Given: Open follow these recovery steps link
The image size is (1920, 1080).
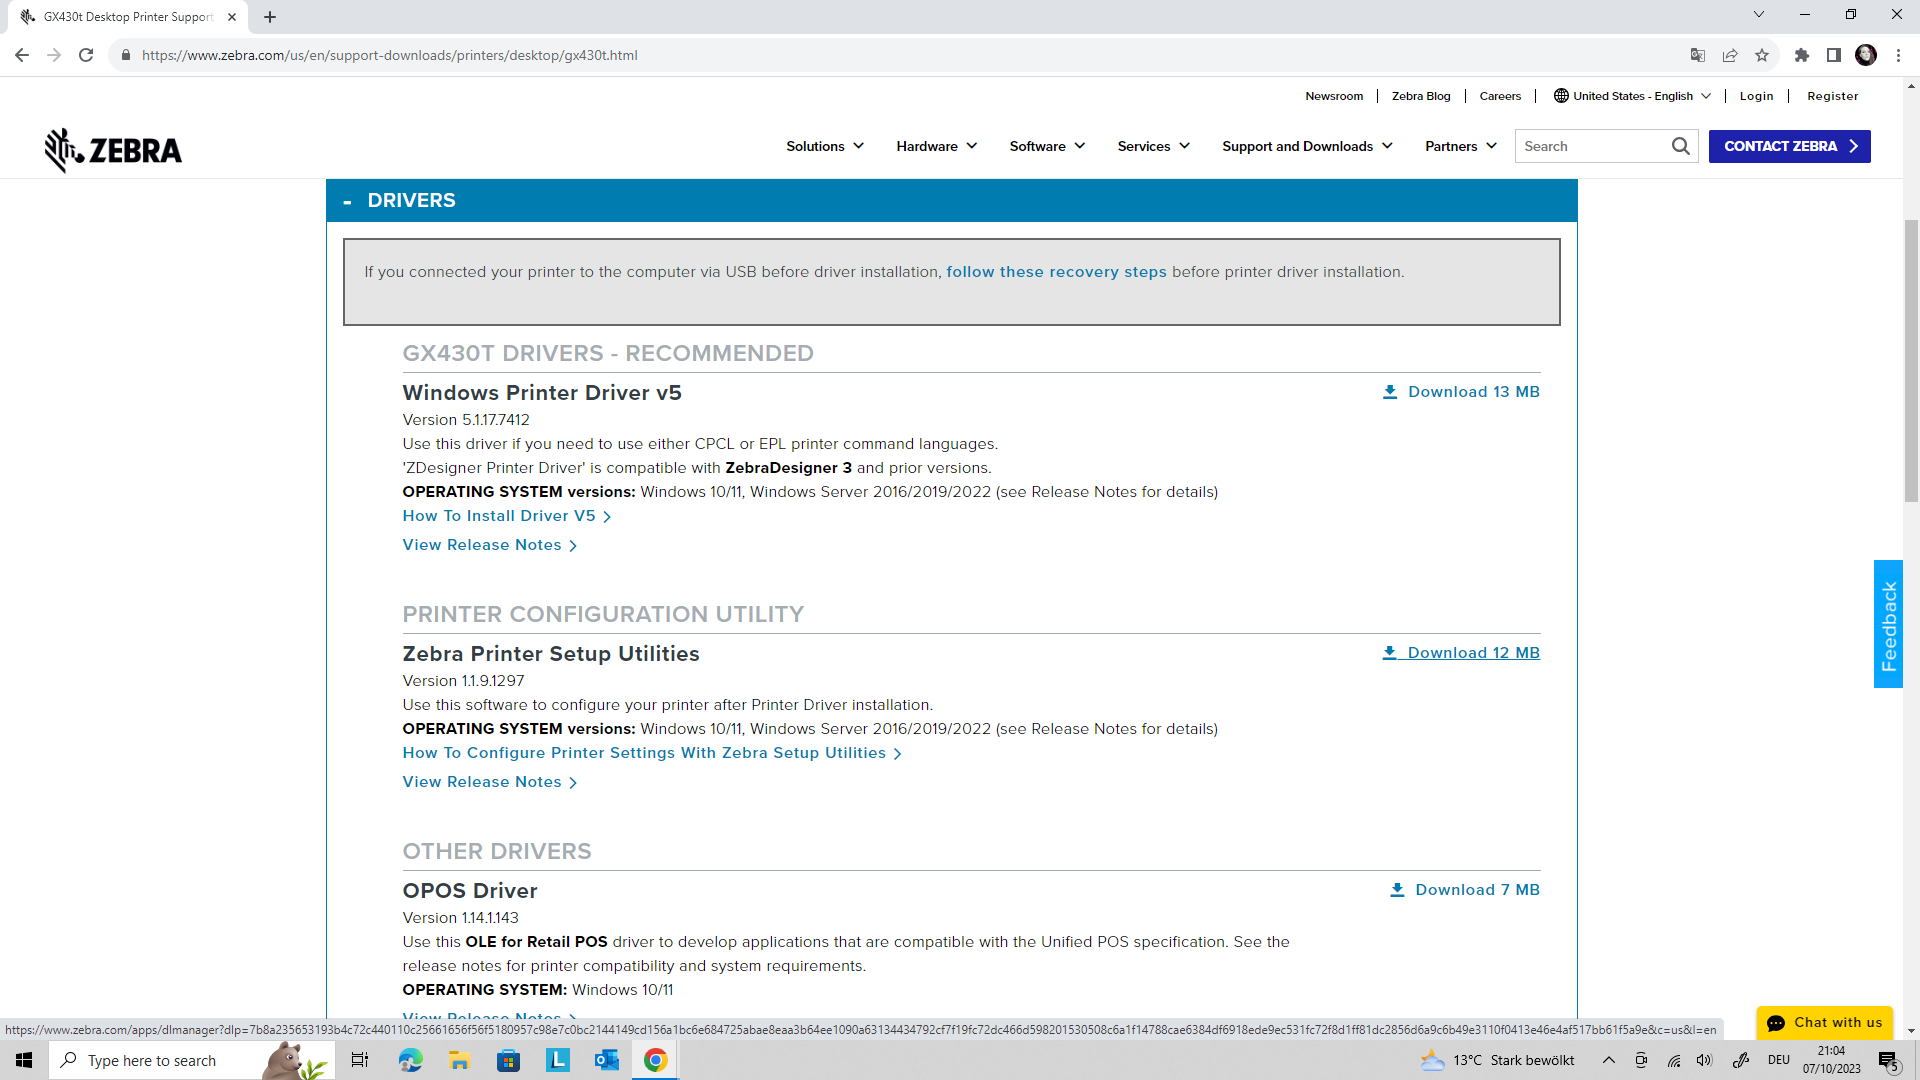Looking at the screenshot, I should (x=1056, y=272).
